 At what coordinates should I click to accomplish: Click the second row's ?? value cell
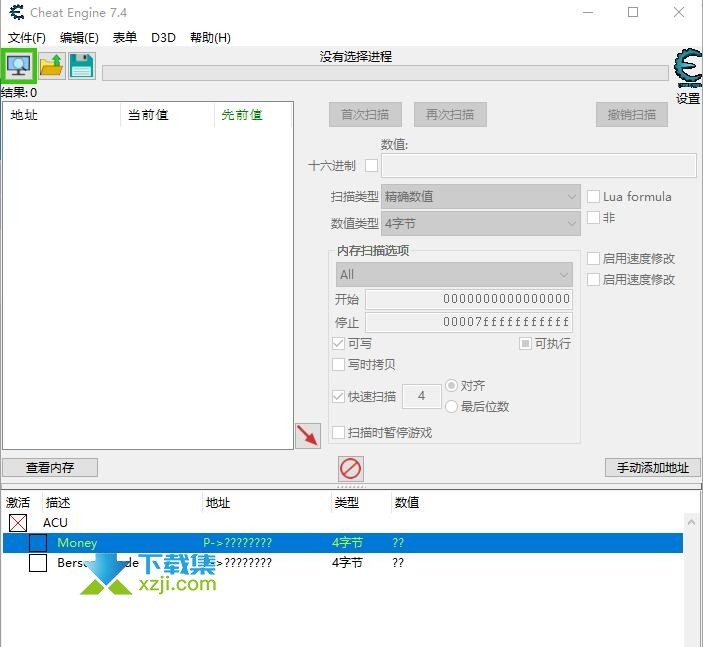coord(398,563)
